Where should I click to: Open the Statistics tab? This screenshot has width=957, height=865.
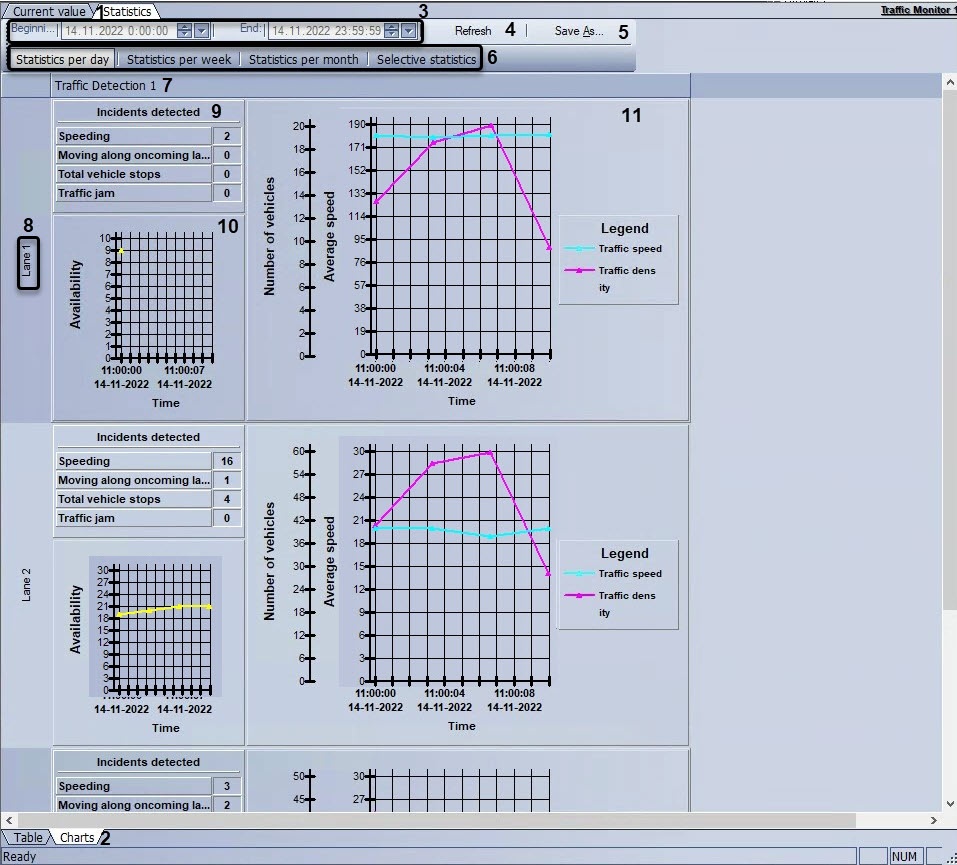coord(127,12)
